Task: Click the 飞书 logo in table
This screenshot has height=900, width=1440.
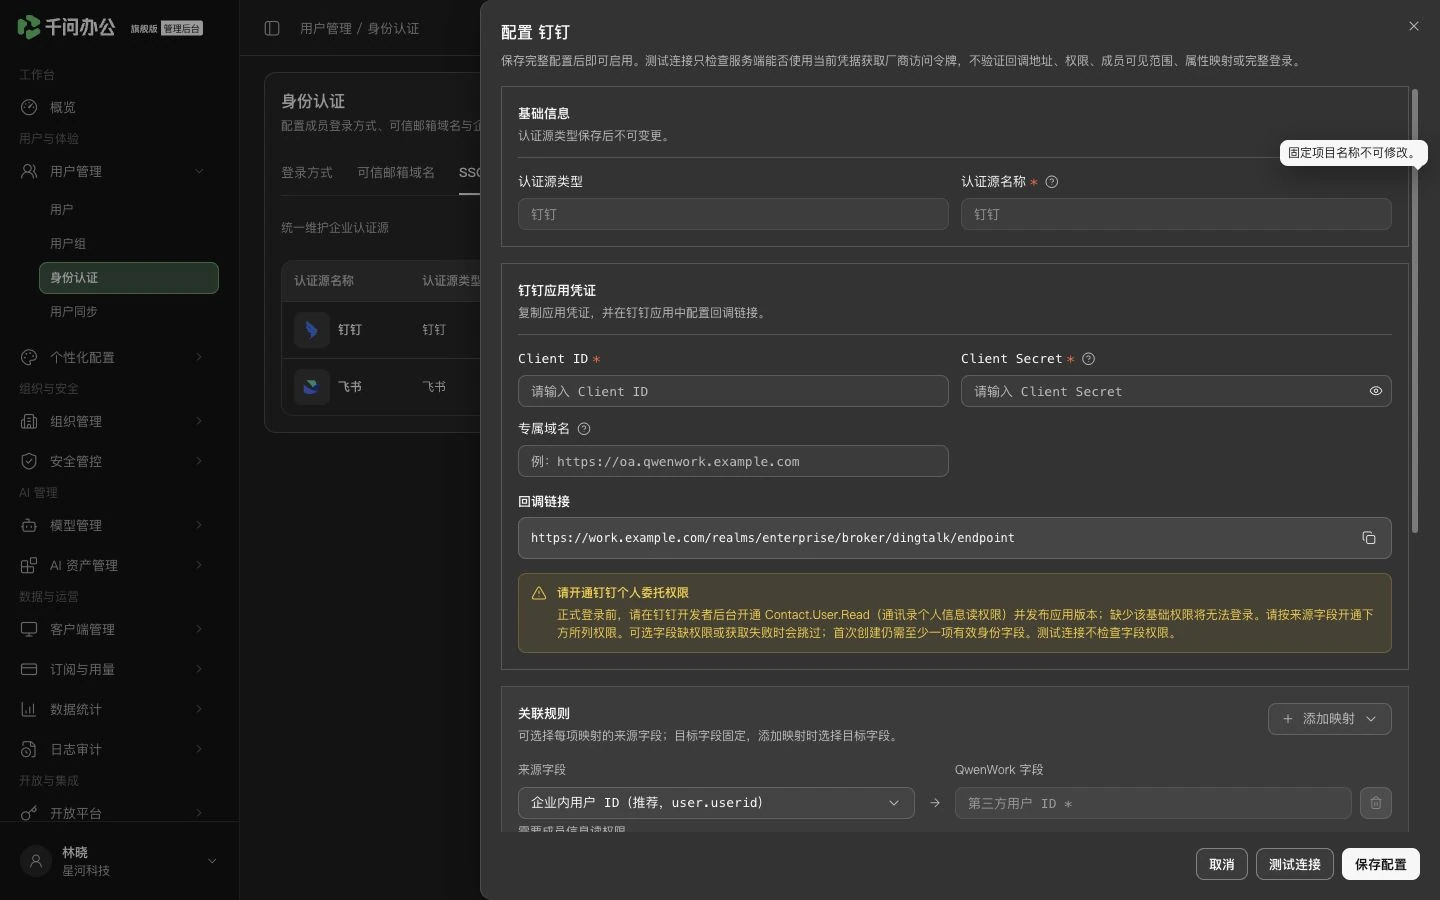Action: pos(312,387)
